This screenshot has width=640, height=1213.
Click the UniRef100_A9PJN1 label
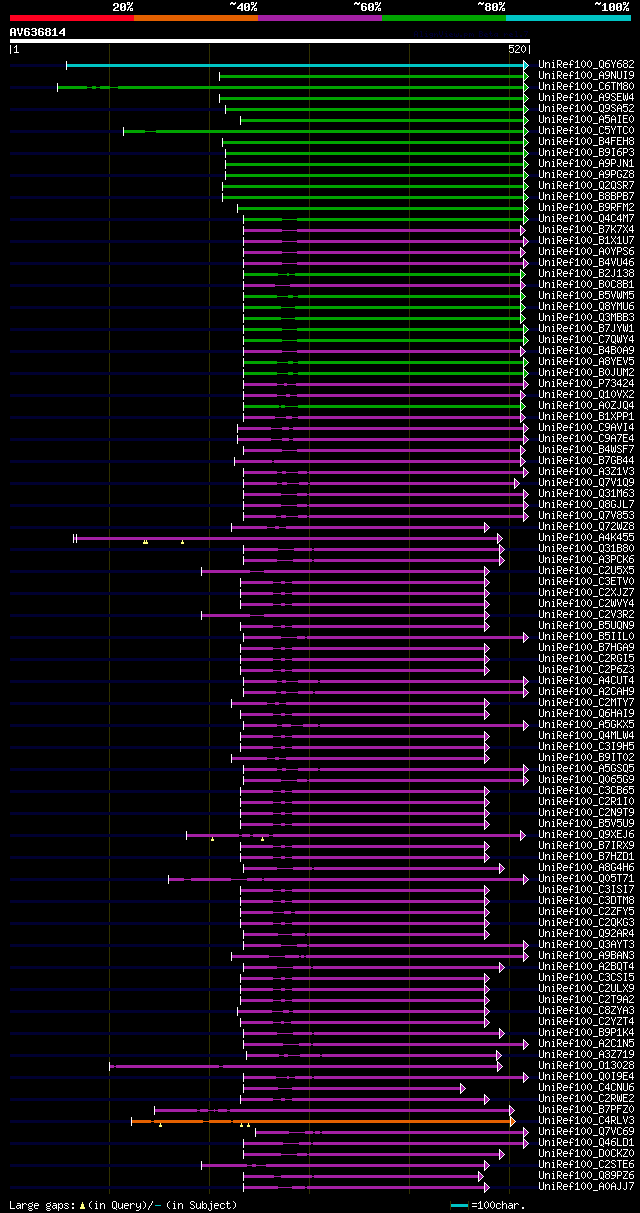tap(586, 164)
